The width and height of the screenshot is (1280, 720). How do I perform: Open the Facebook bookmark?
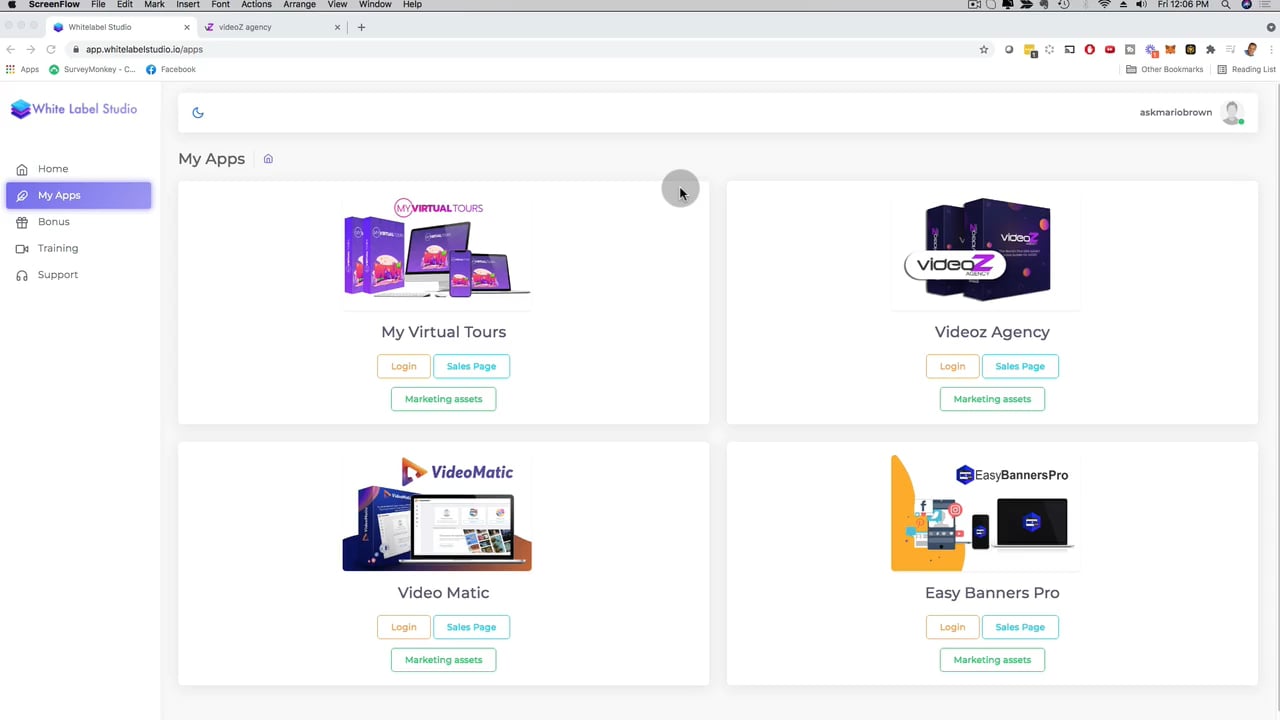[x=171, y=70]
